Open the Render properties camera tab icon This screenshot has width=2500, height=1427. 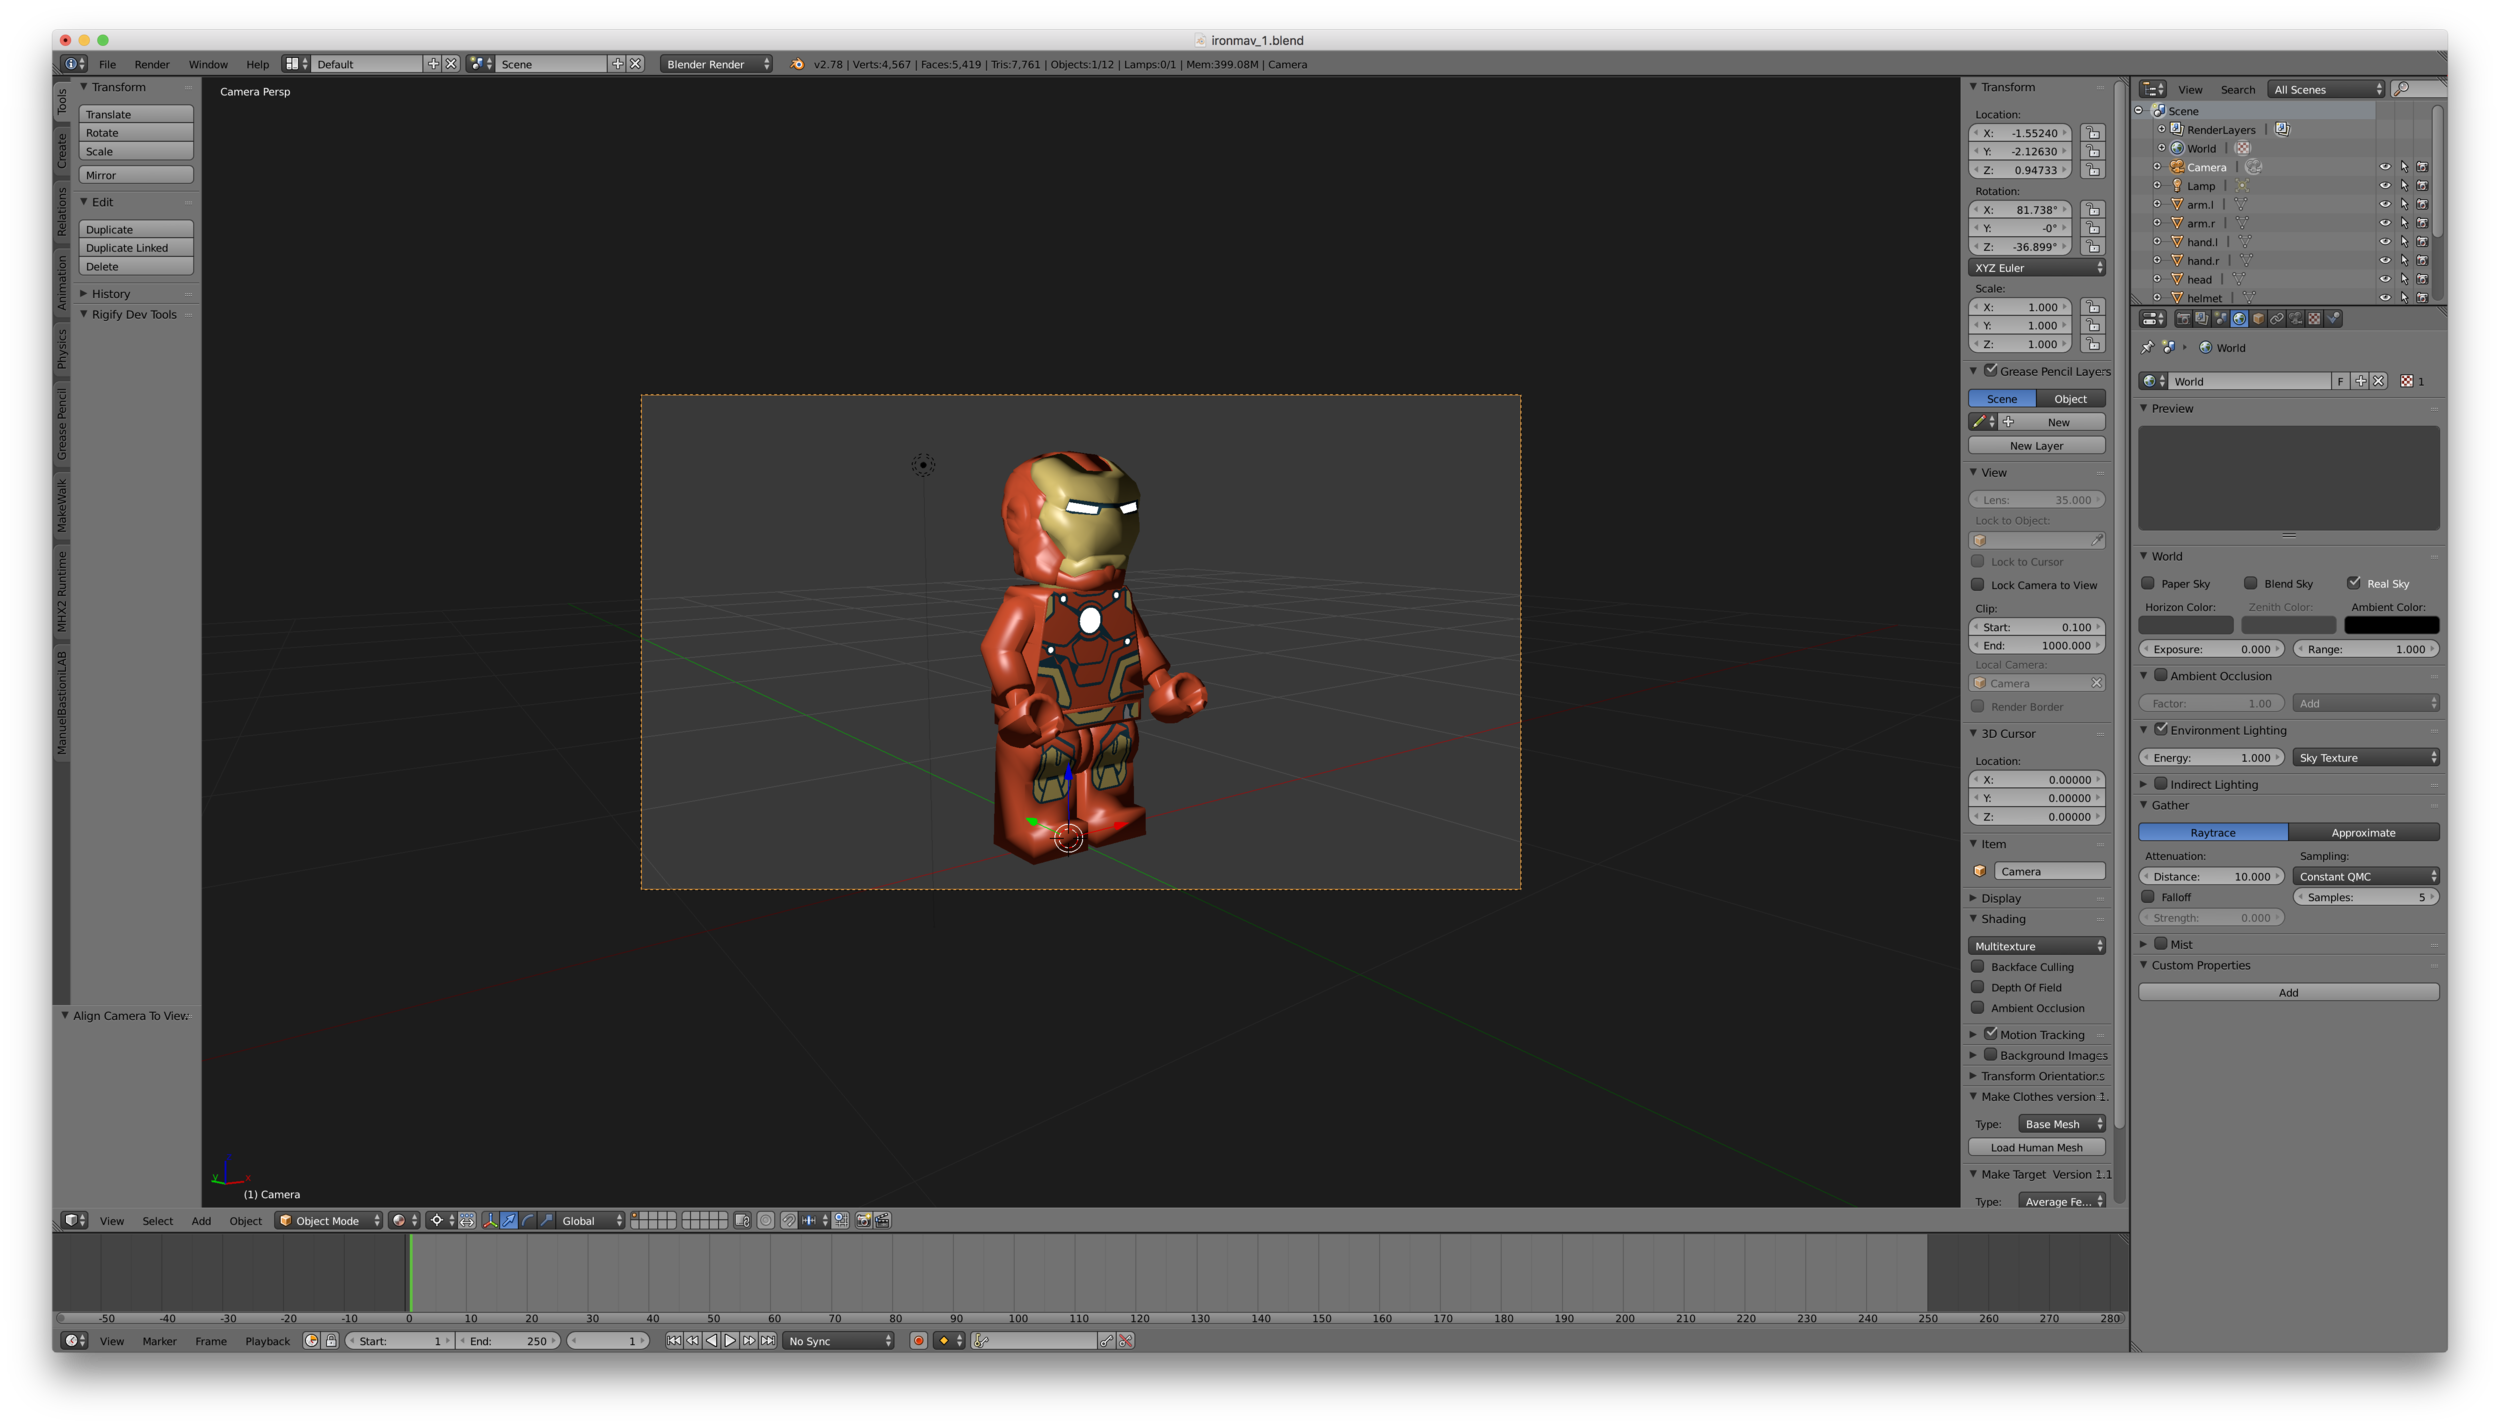coord(2183,319)
